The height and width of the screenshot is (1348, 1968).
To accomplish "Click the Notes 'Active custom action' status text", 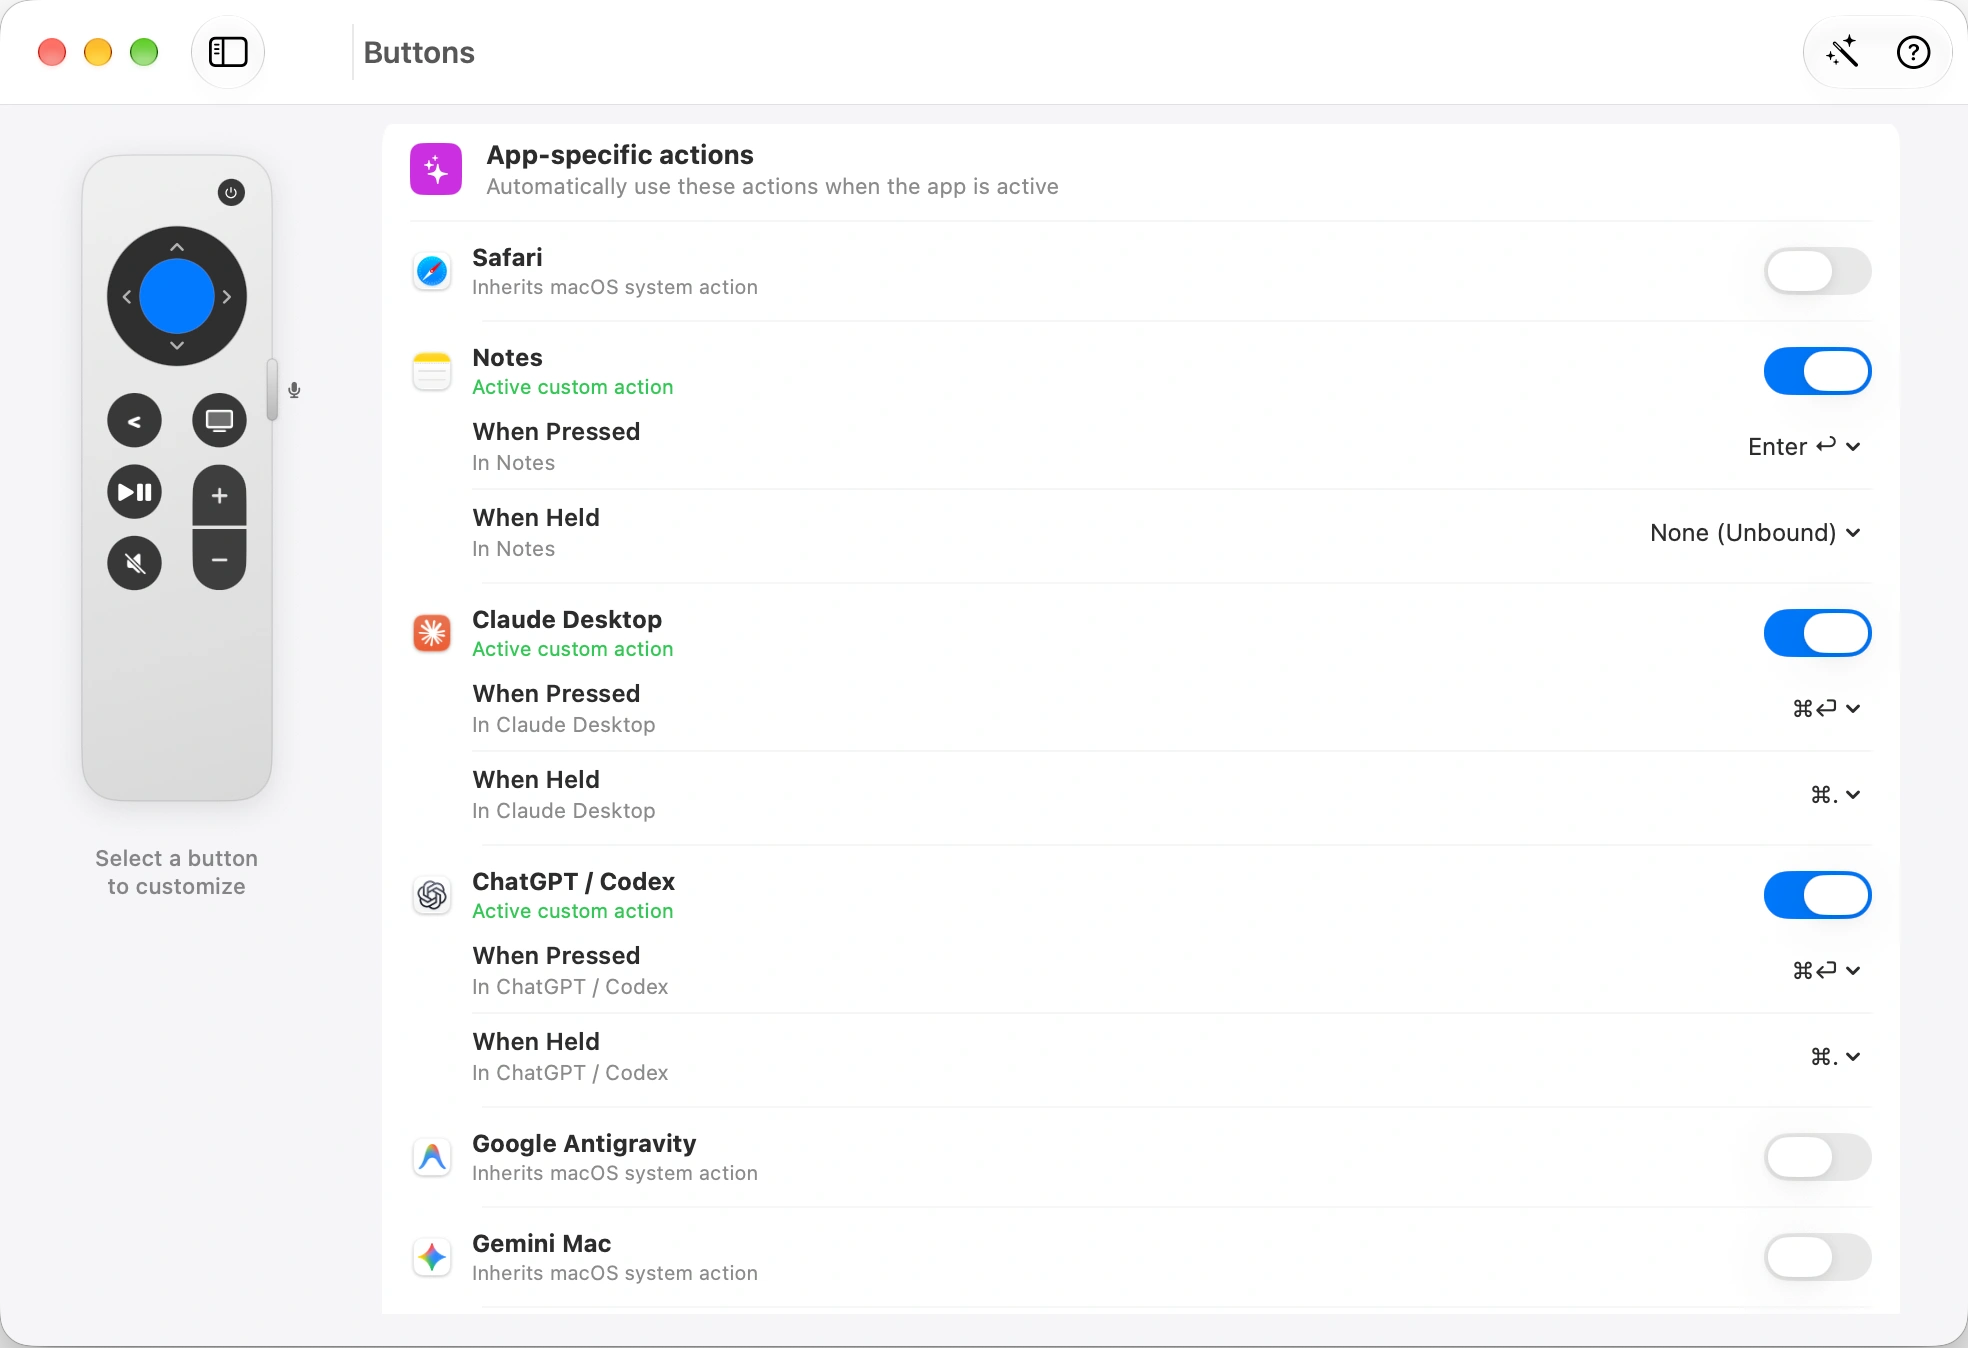I will pos(573,387).
